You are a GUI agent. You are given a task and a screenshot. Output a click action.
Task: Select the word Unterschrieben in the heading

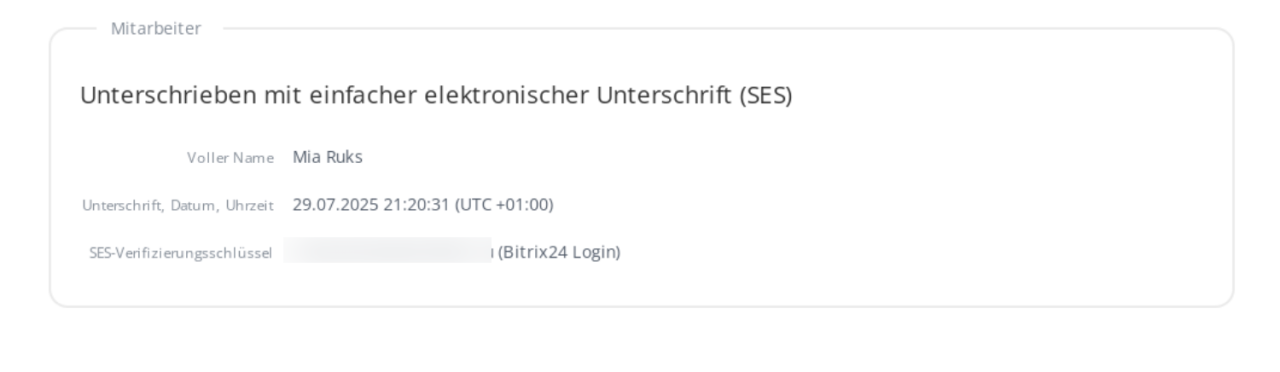(169, 97)
